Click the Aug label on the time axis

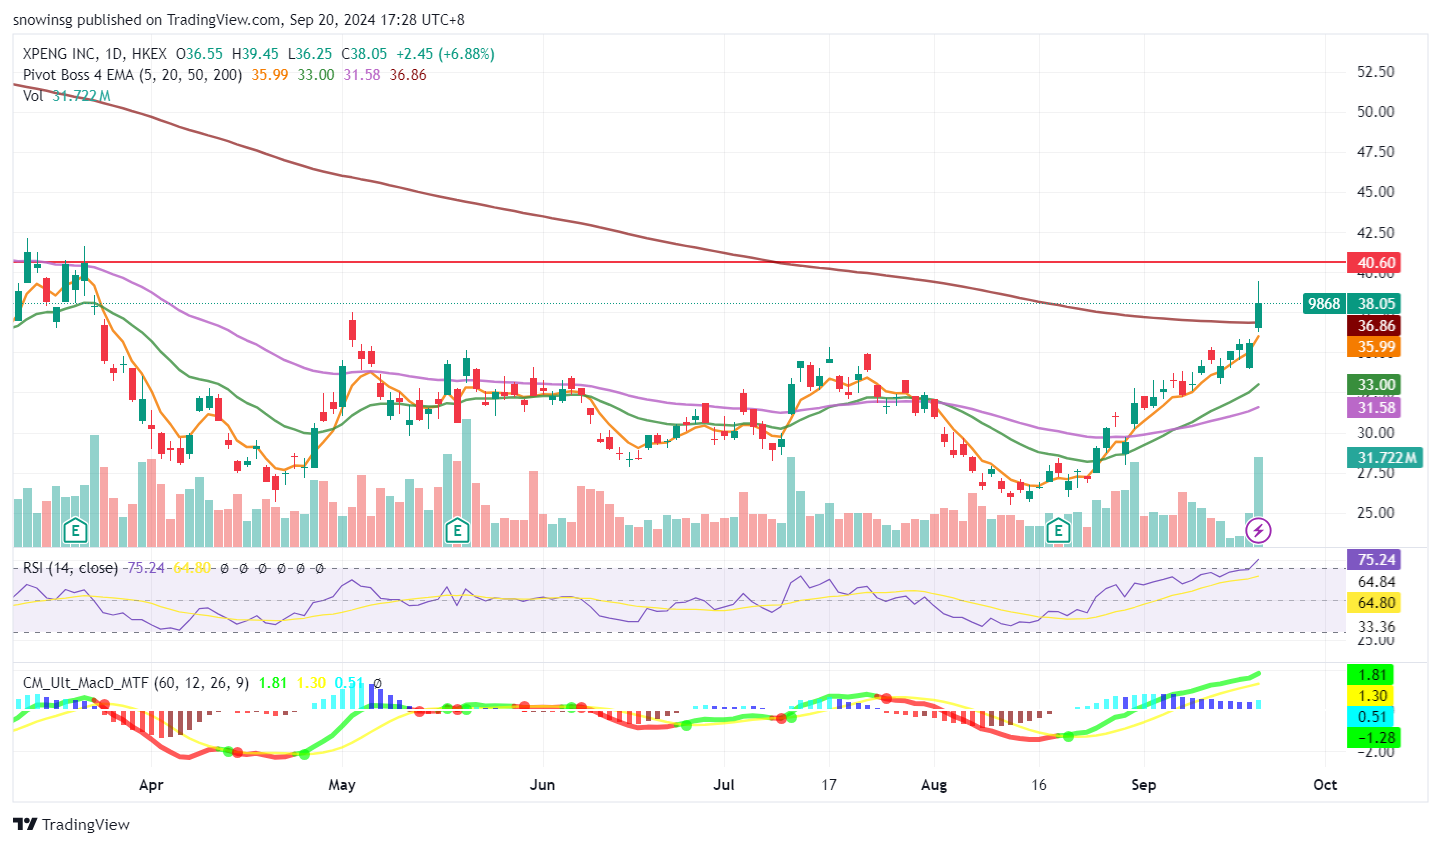point(934,785)
